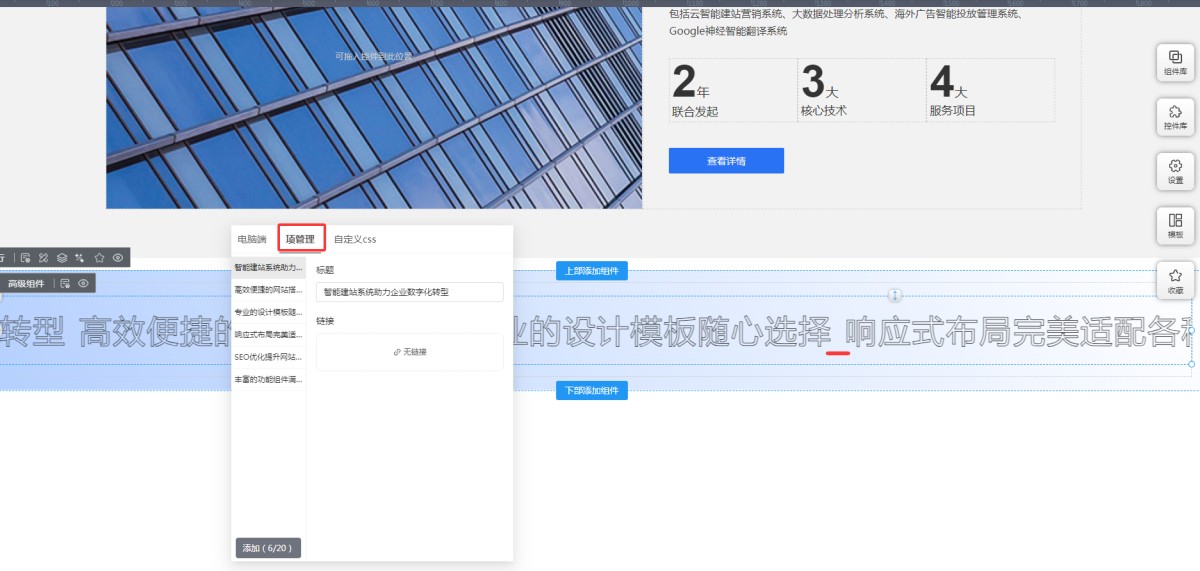Viewport: 1200px width, 571px height.
Task: Click the brush style icon in row toolbar
Action: pos(43,258)
